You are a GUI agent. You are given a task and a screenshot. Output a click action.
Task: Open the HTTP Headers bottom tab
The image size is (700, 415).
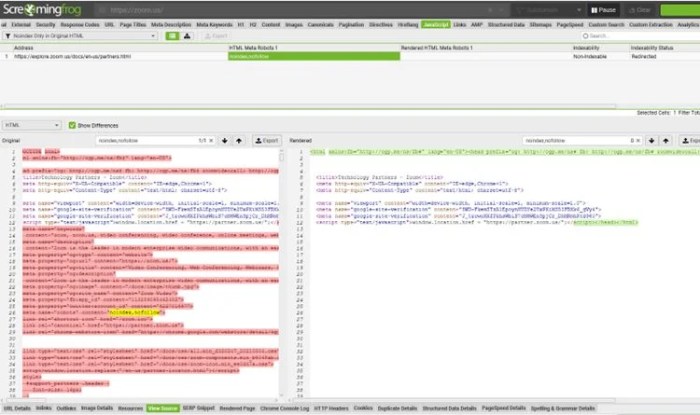(x=331, y=408)
